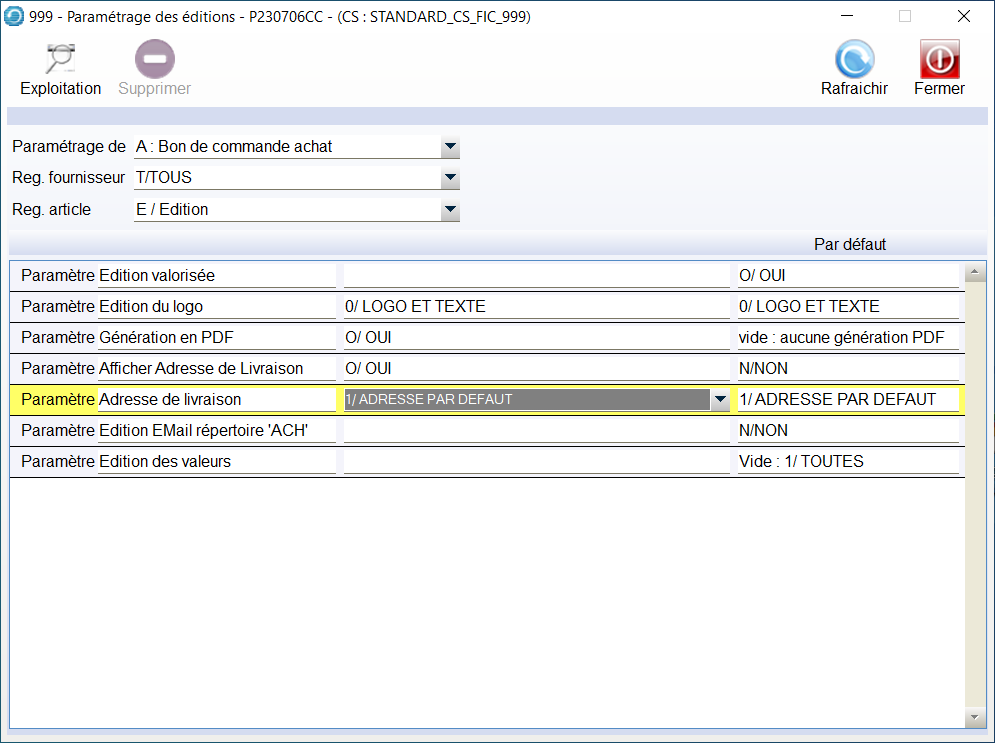Close the Paramétrage des éditions window
995x743 pixels.
[963, 16]
